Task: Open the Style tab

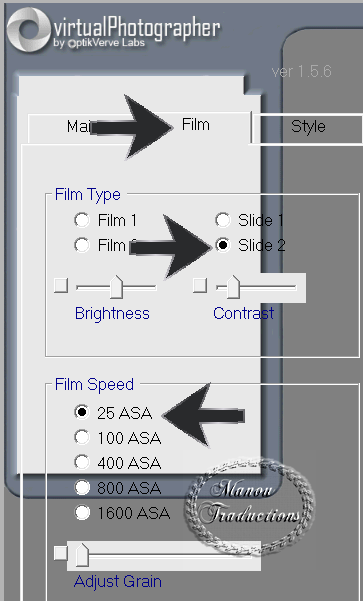Action: coord(308,126)
